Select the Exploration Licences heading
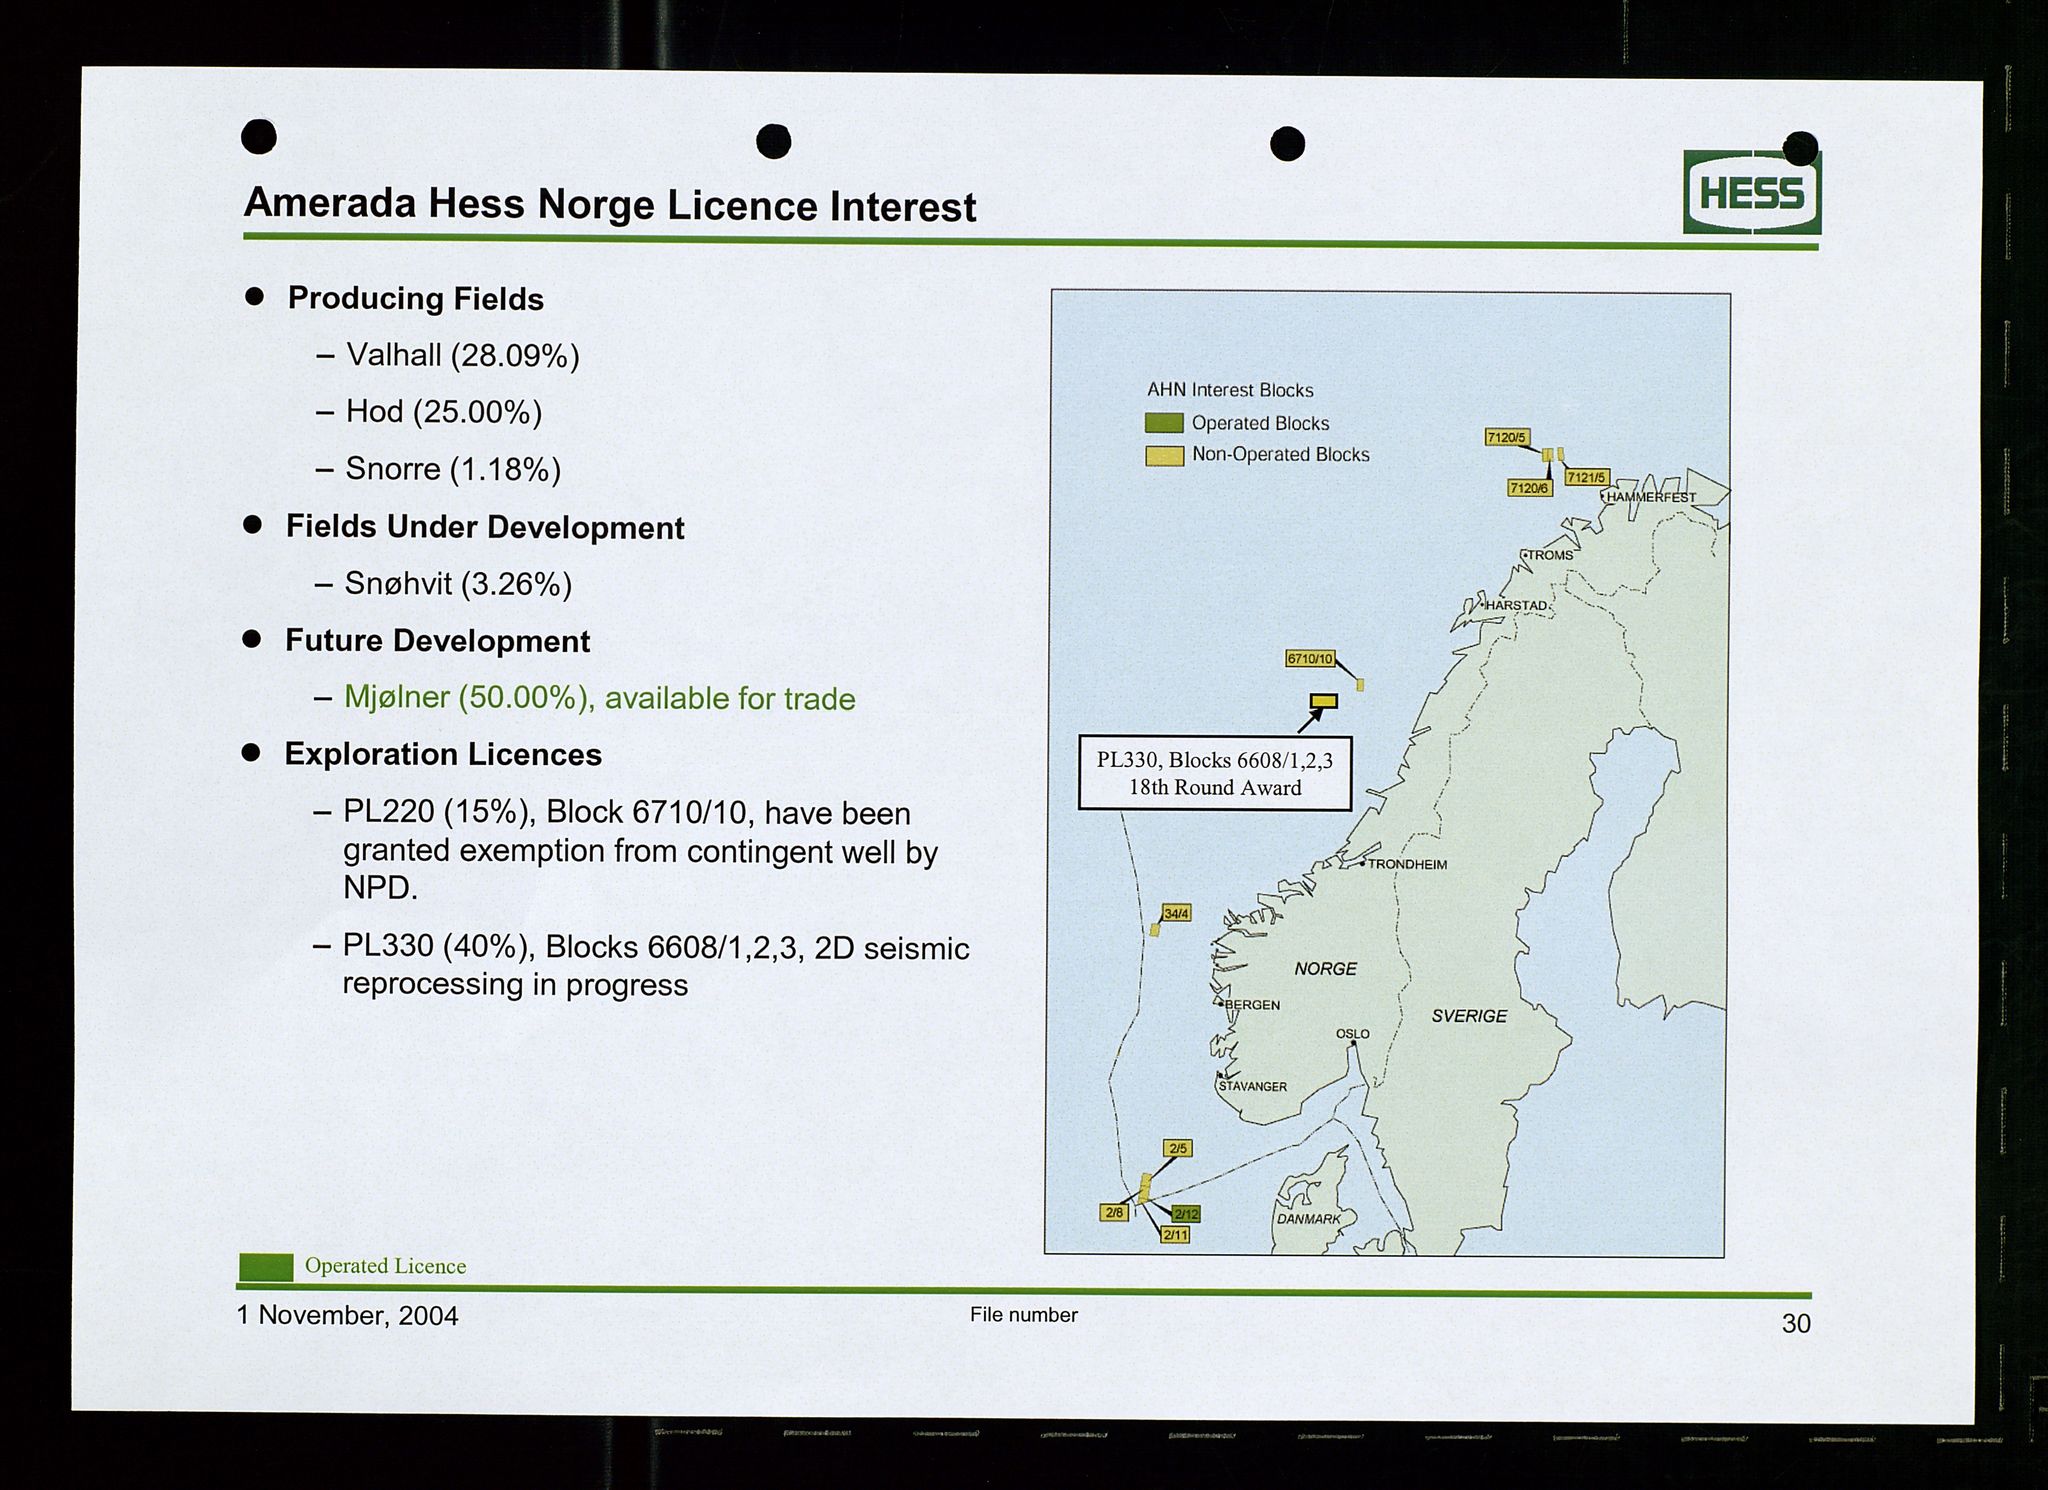This screenshot has width=2048, height=1490. point(443,754)
